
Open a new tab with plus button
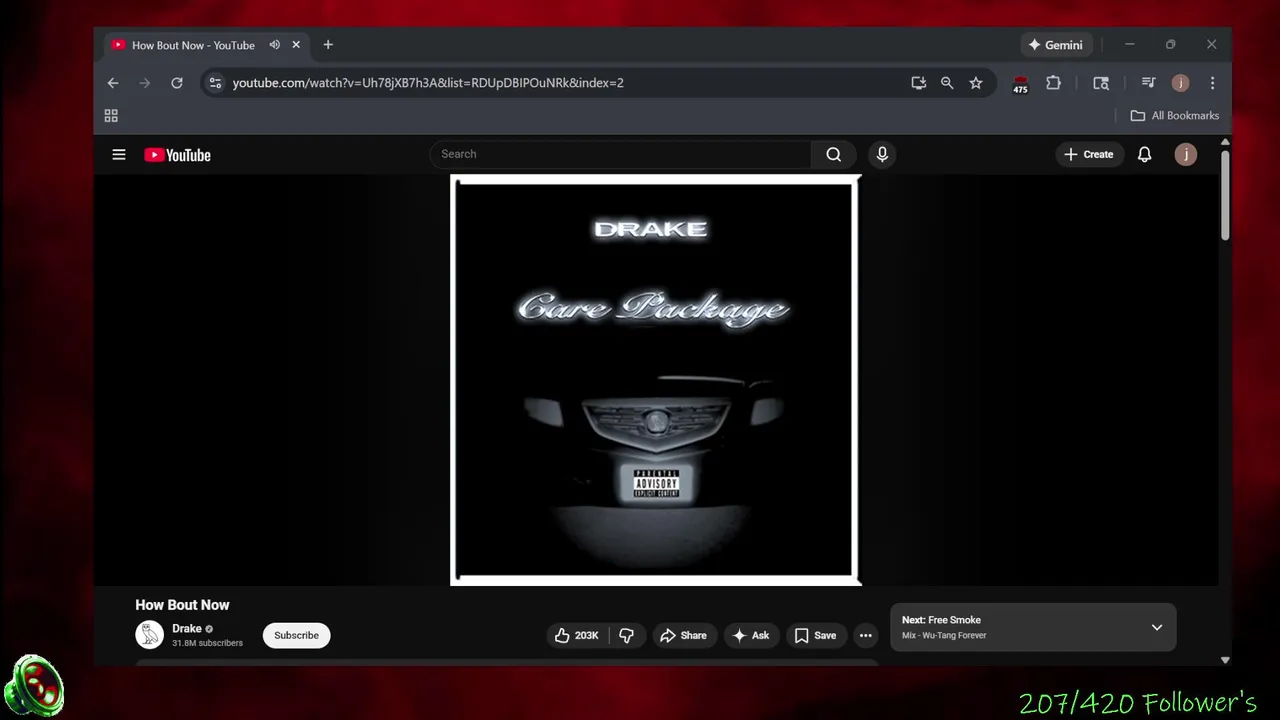(328, 45)
